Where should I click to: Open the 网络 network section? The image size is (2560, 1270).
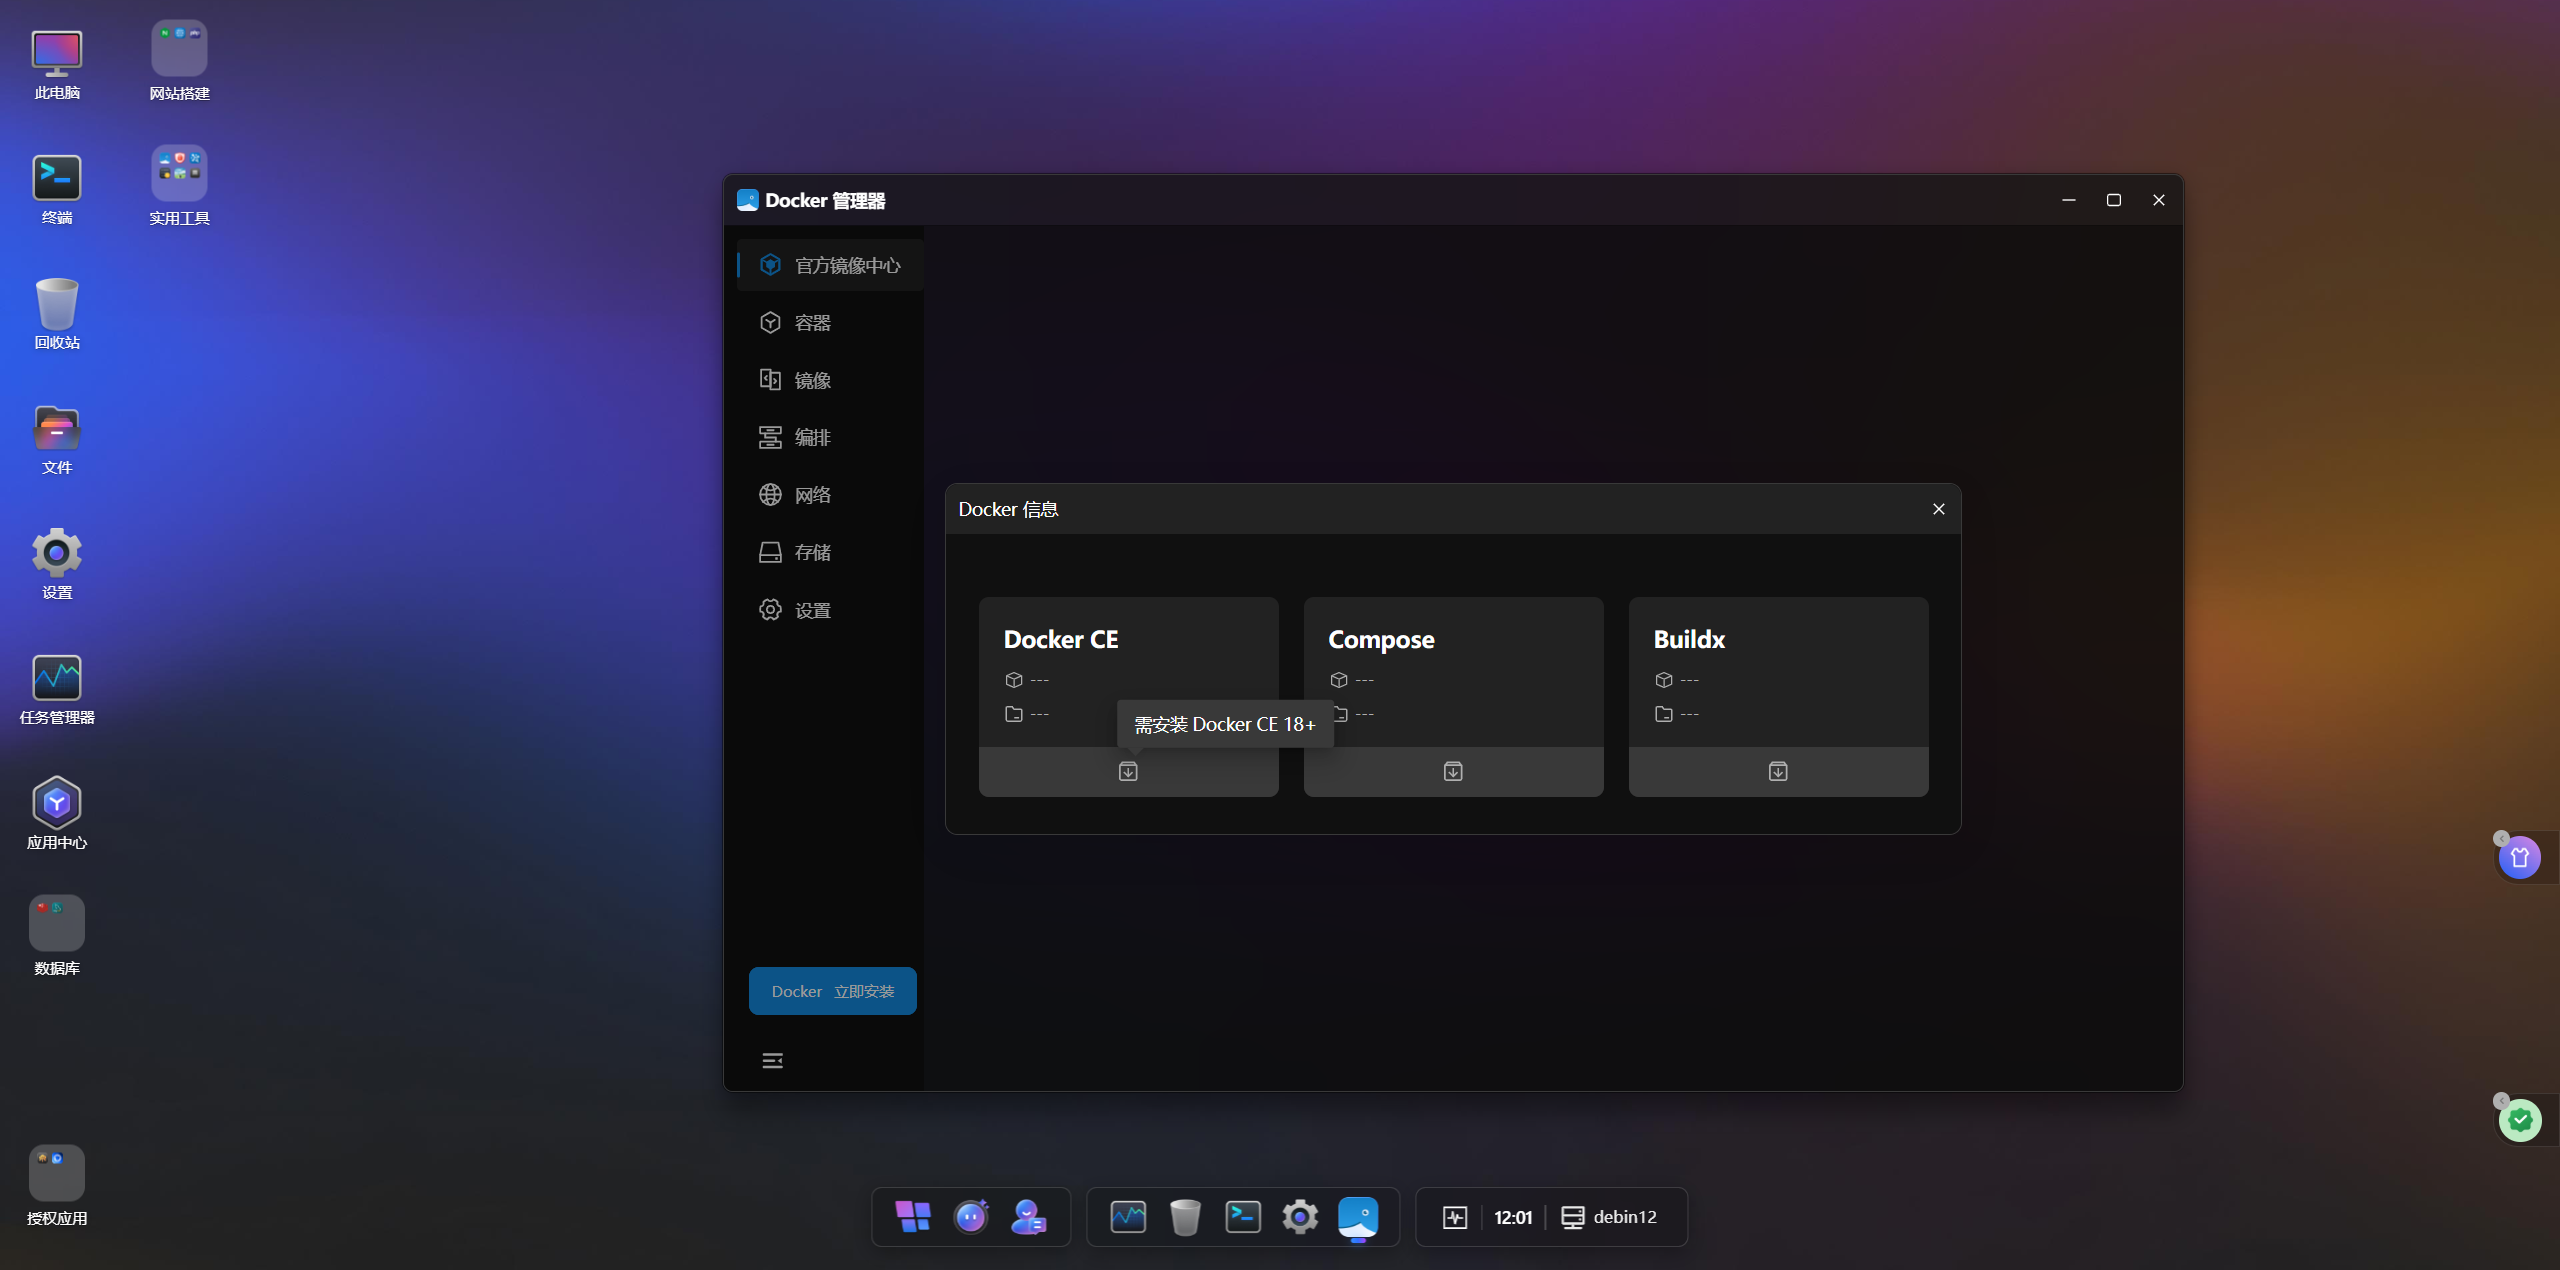pyautogui.click(x=812, y=495)
